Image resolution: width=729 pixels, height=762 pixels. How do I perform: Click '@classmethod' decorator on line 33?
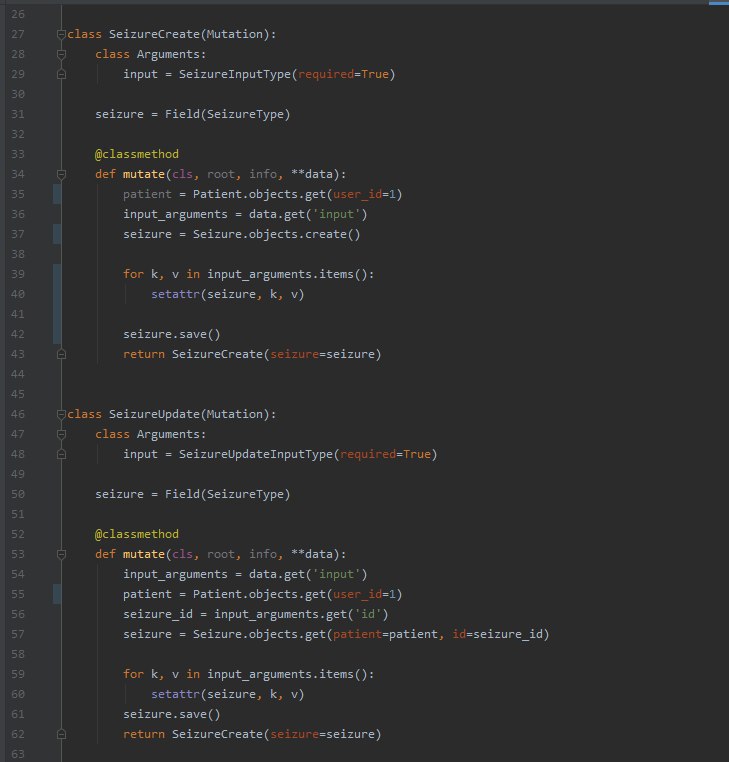tap(137, 154)
